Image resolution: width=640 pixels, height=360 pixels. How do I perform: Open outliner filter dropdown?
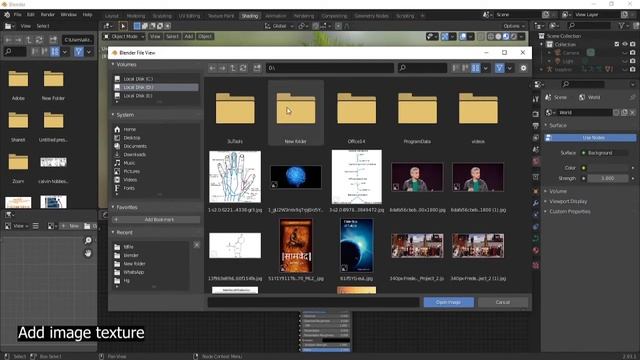pos(624,26)
